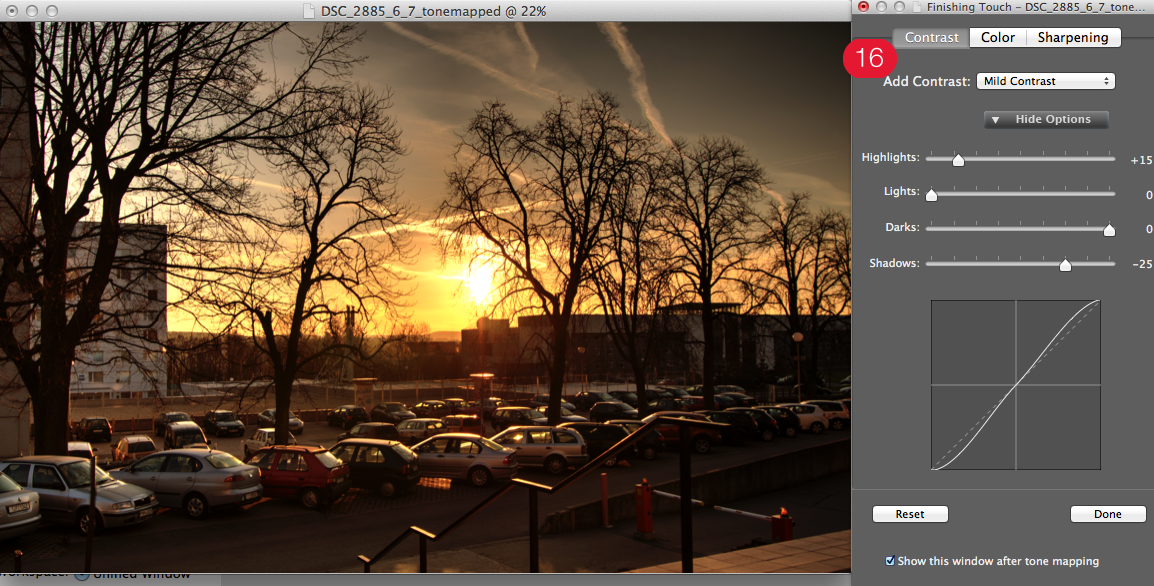The height and width of the screenshot is (586, 1154).
Task: Select the unified window radio button
Action: (82, 574)
